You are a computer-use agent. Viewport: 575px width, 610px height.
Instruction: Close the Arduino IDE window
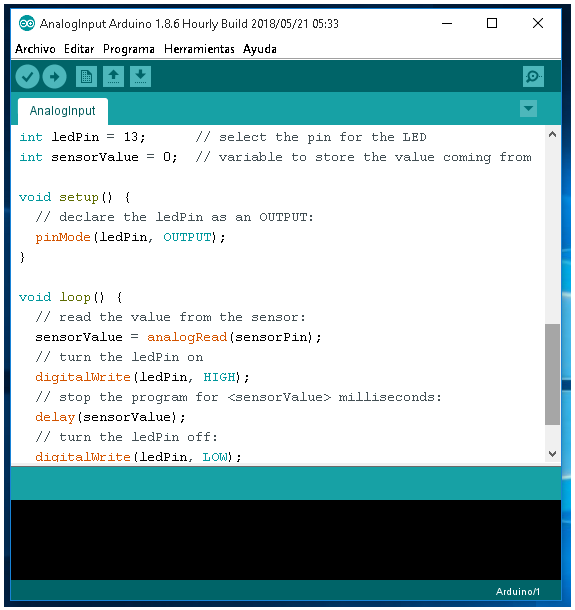(x=538, y=23)
